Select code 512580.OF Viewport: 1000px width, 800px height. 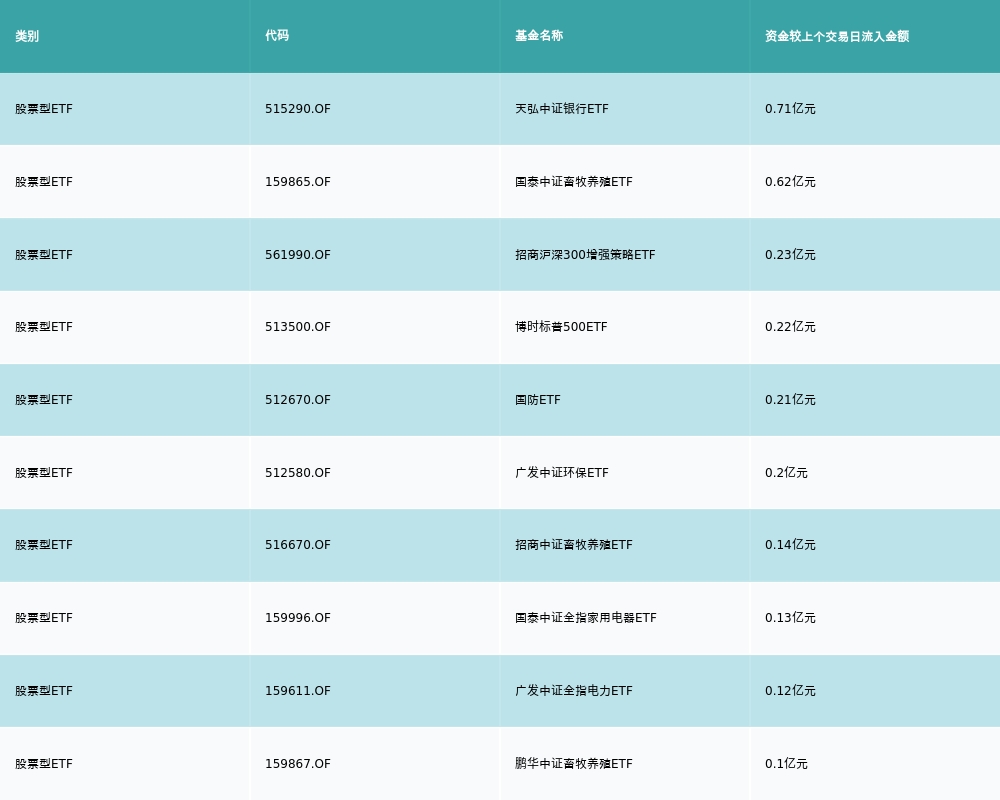pyautogui.click(x=298, y=473)
